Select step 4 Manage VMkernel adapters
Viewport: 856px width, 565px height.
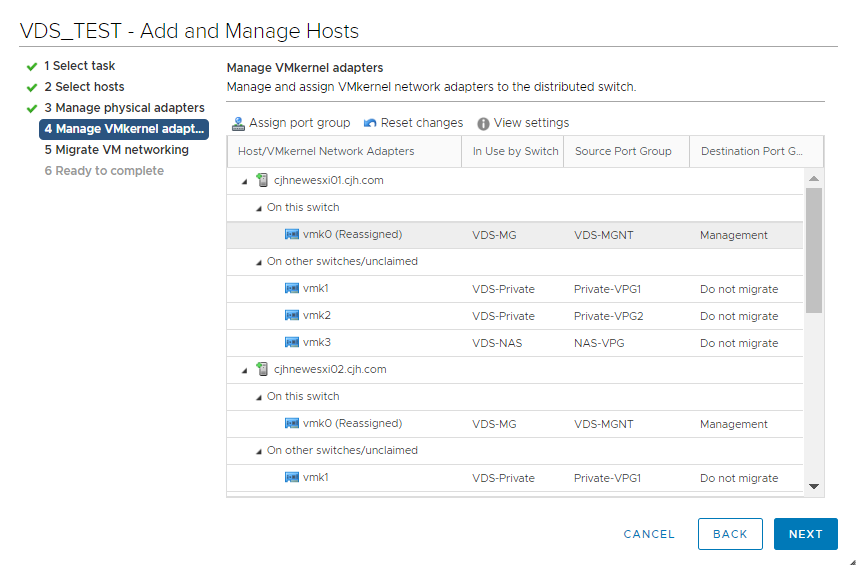(x=124, y=129)
